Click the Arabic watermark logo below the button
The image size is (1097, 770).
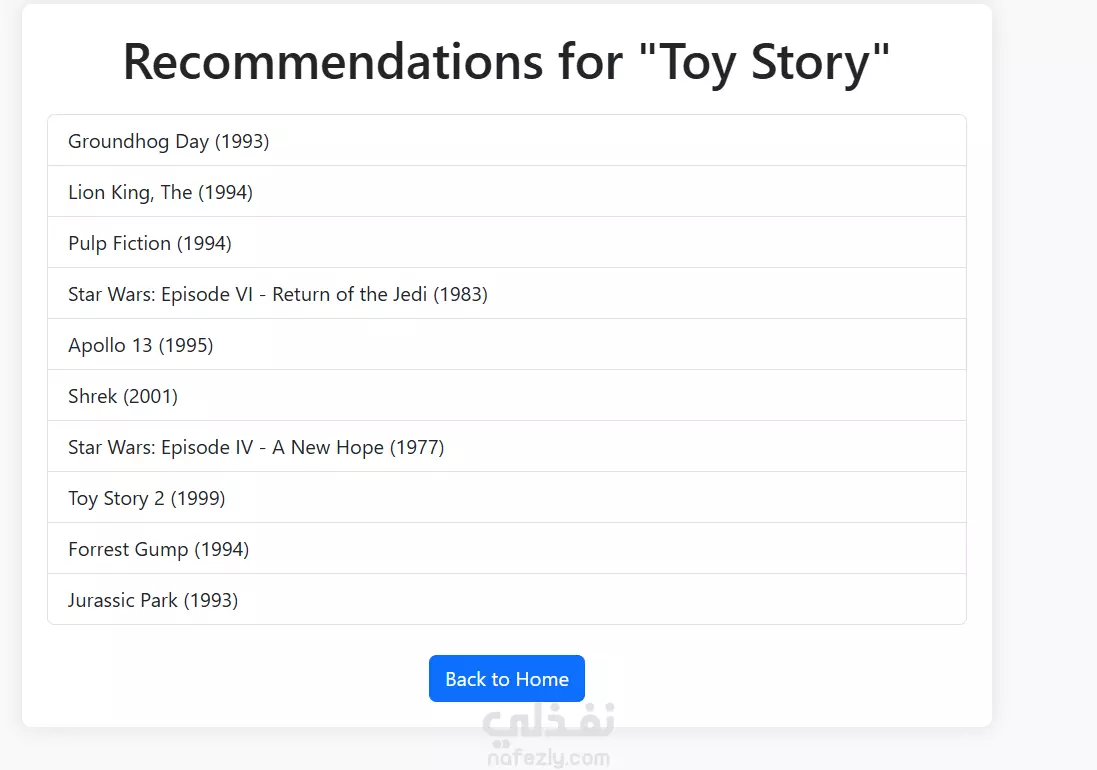click(548, 724)
